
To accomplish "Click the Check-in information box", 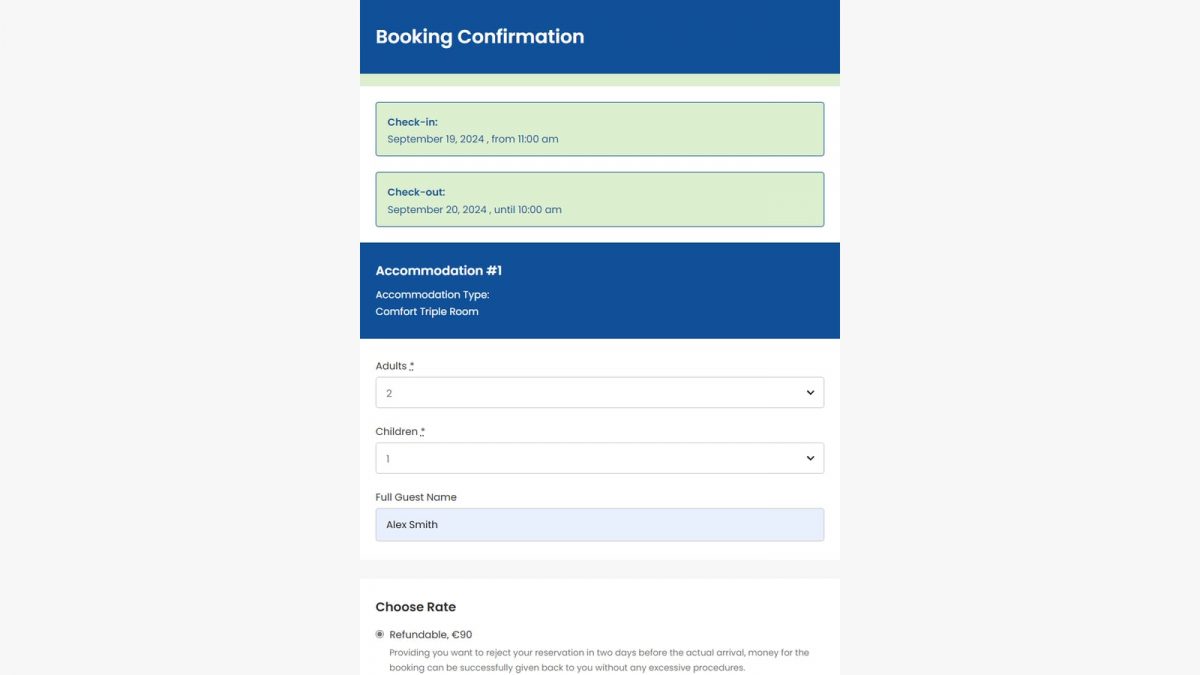I will pos(599,128).
